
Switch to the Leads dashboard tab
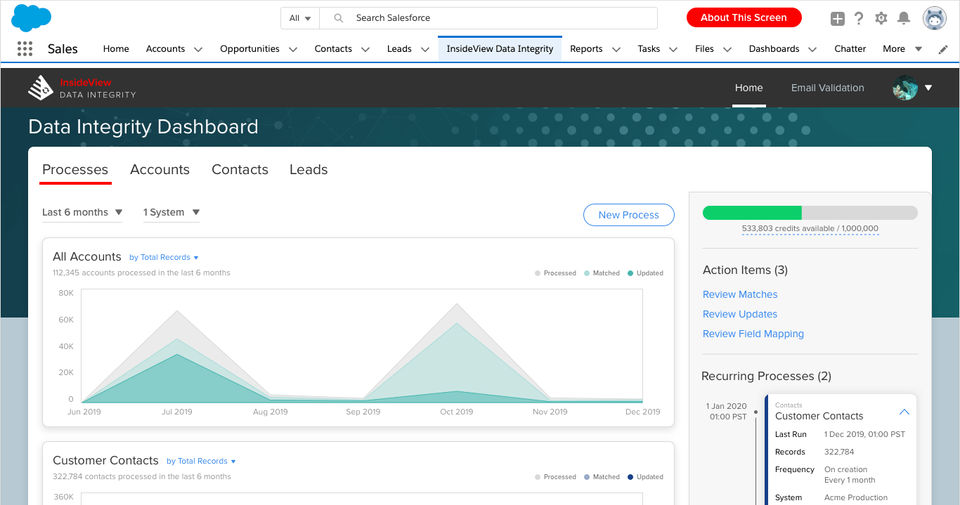point(309,170)
